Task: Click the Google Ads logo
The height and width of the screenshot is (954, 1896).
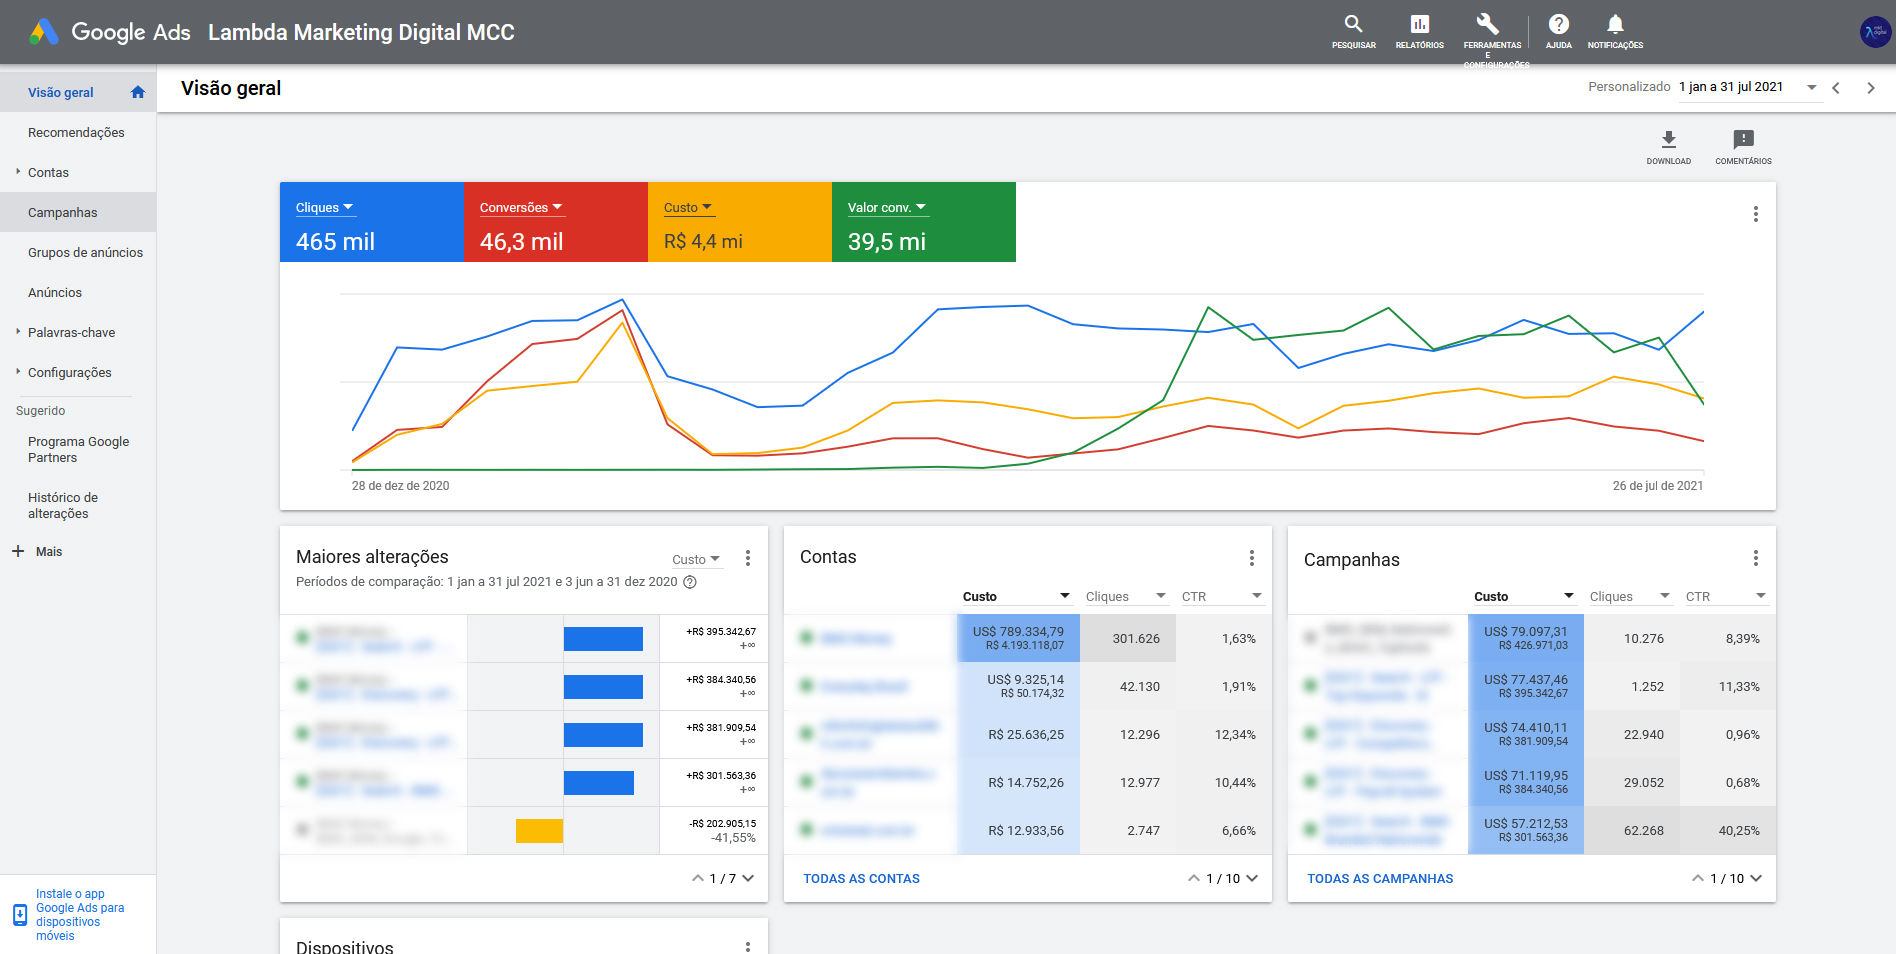Action: click(x=43, y=32)
